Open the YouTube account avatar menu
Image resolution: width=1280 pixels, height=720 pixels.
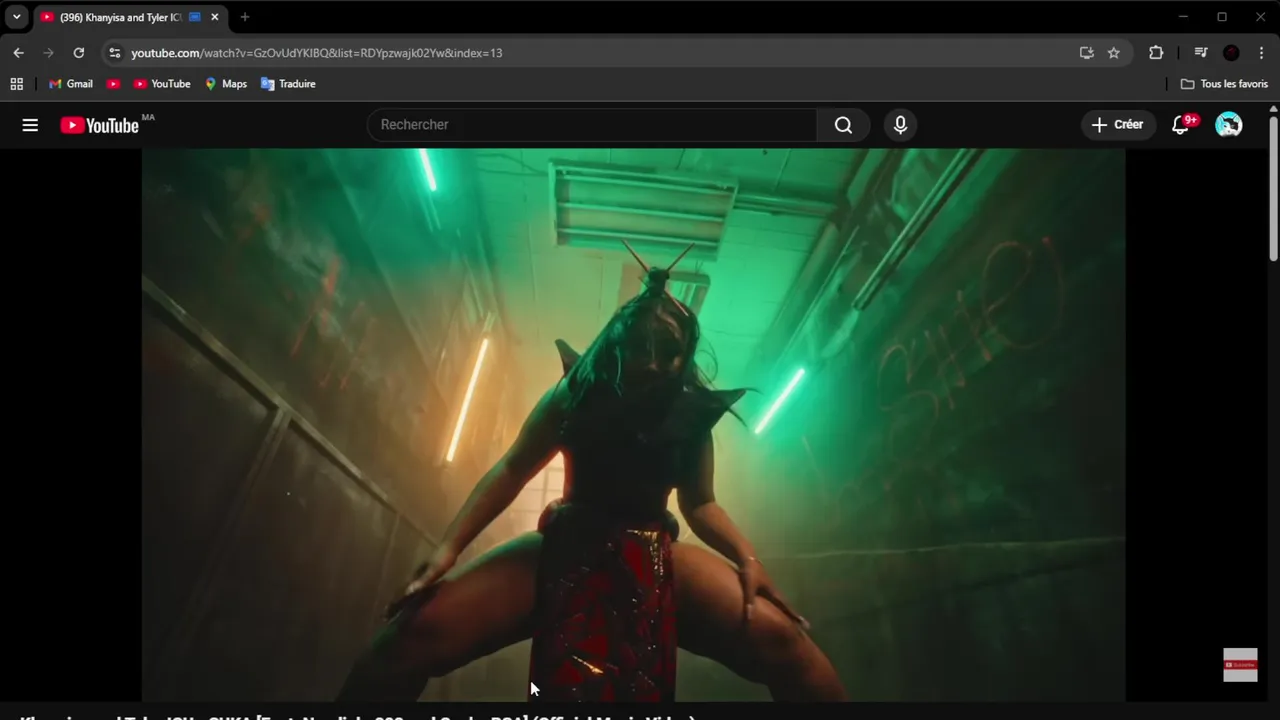1228,125
